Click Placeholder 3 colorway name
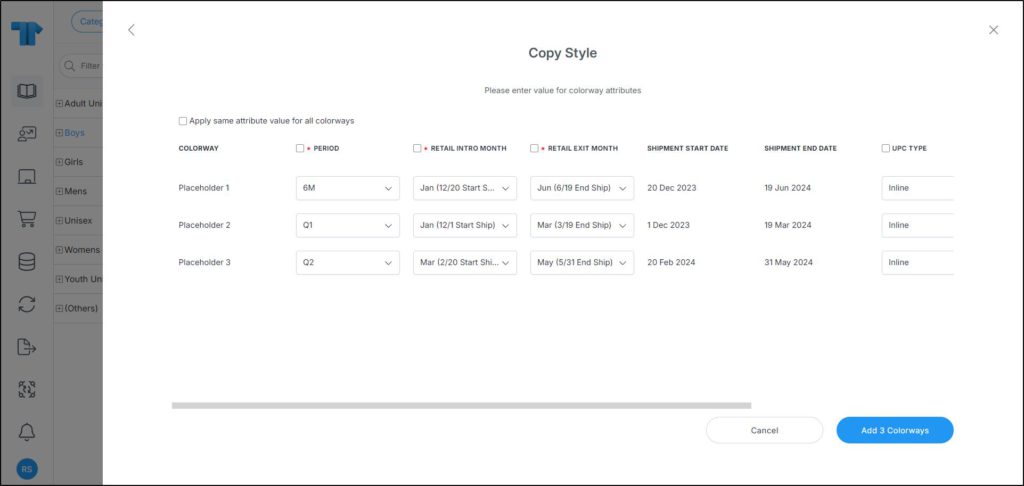 tap(204, 263)
